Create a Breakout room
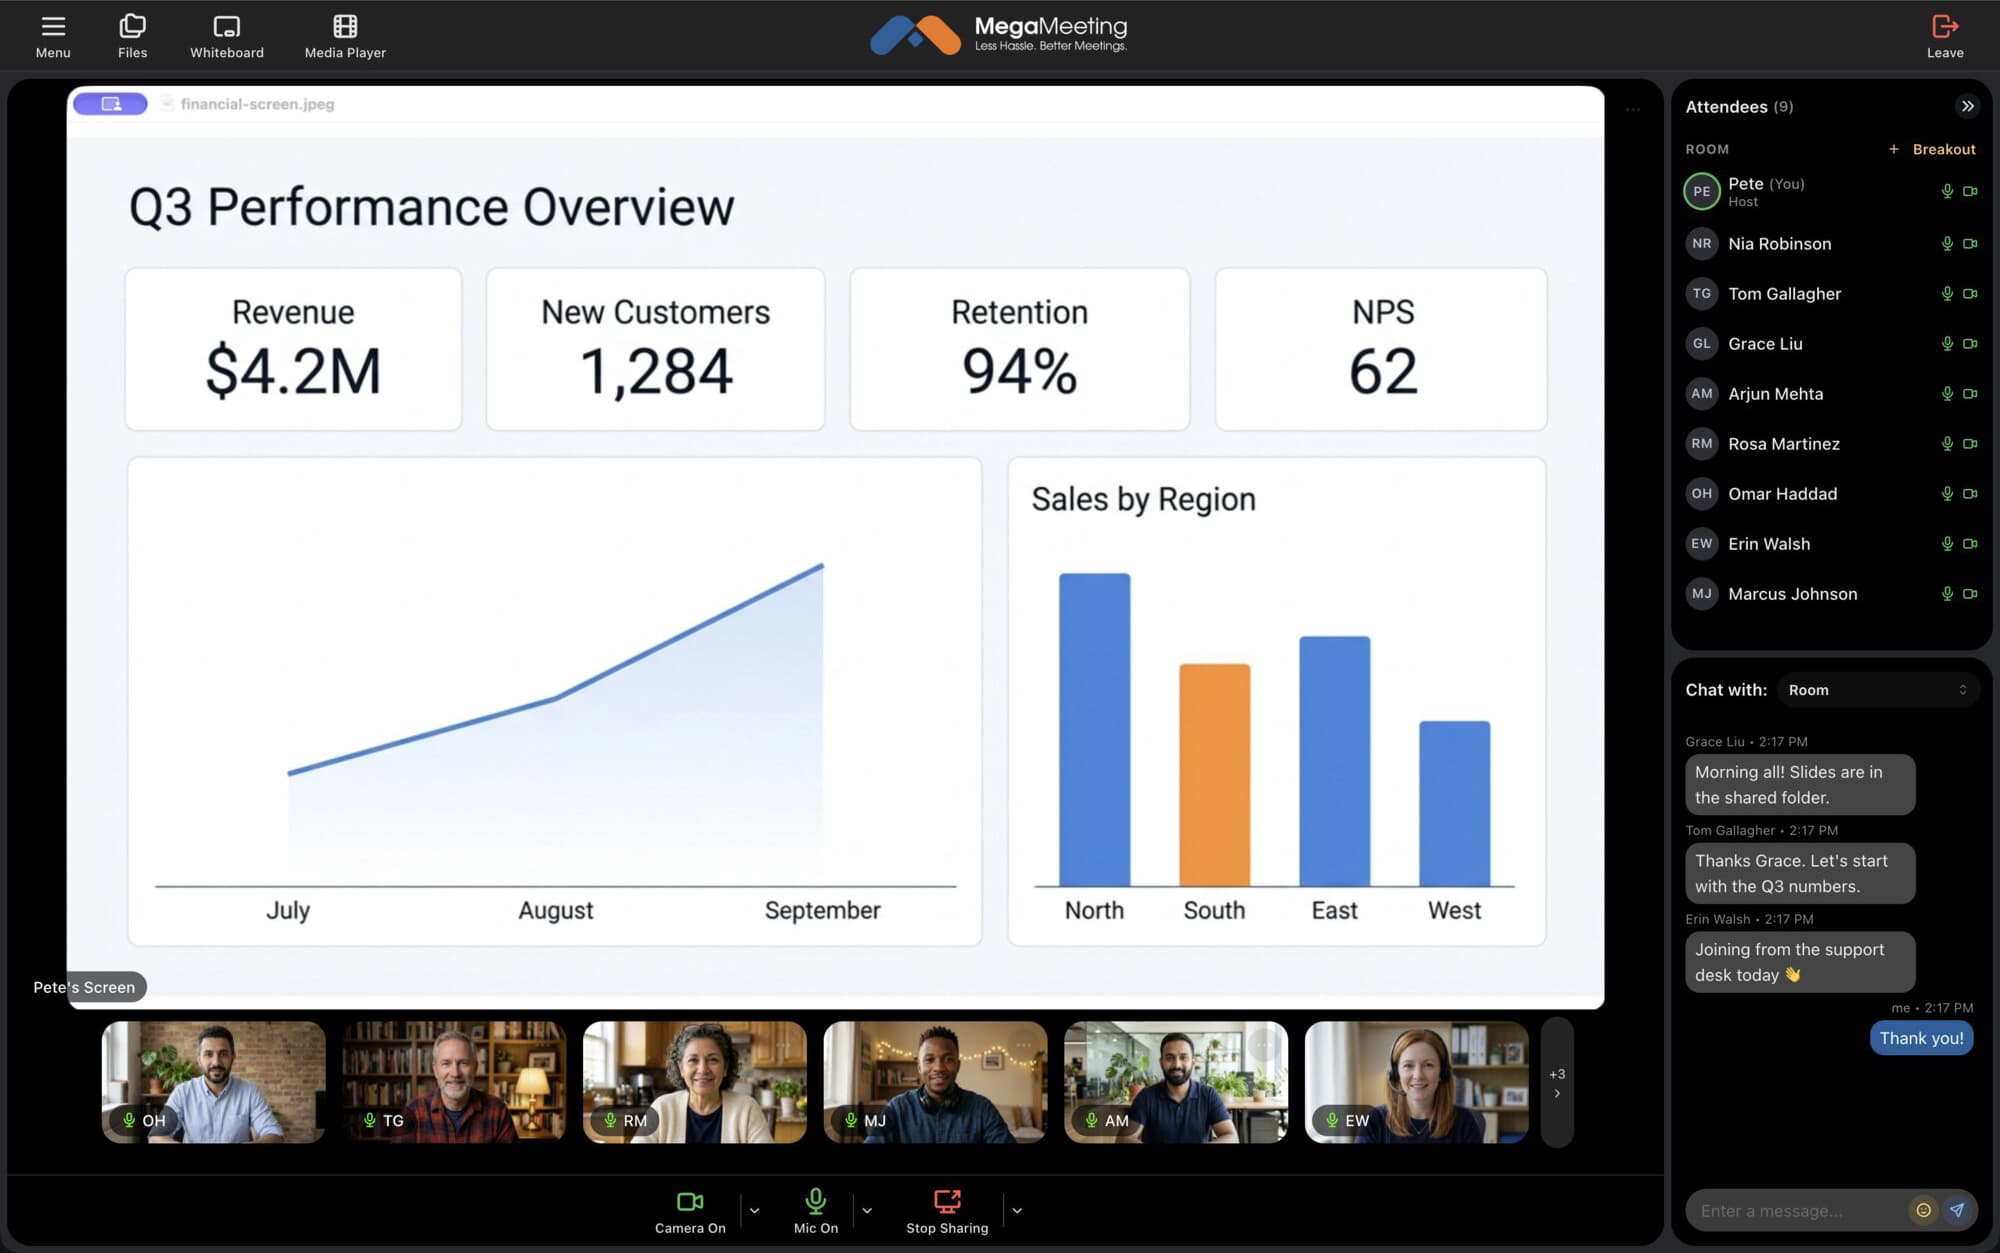The height and width of the screenshot is (1253, 2000). click(1931, 149)
